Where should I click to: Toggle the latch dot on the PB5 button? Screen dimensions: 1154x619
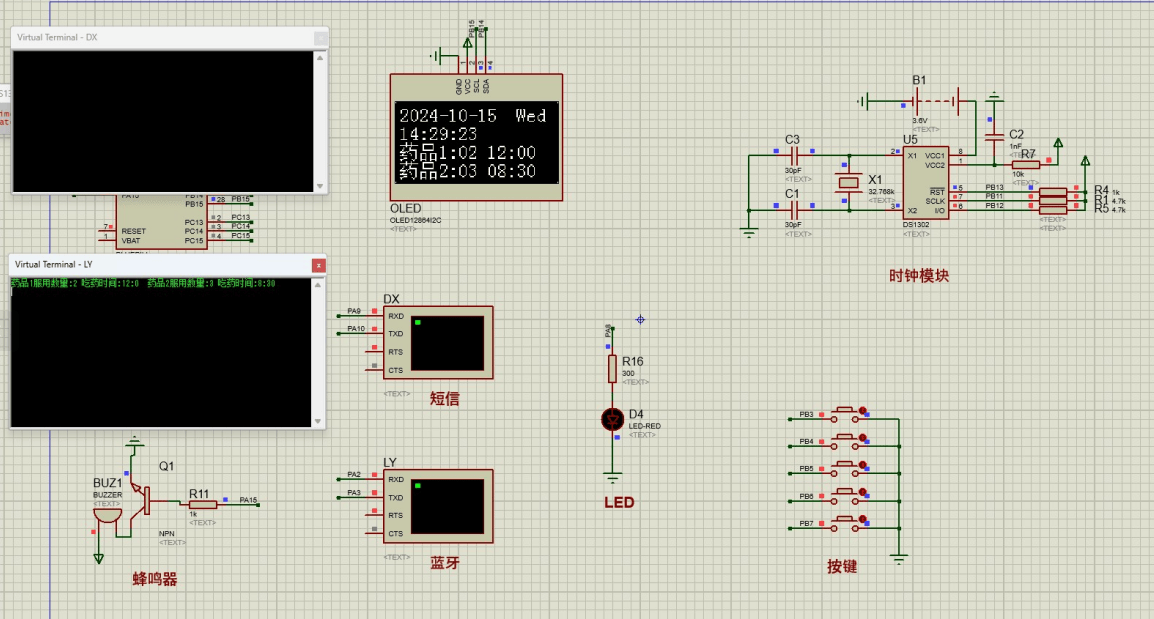[863, 463]
